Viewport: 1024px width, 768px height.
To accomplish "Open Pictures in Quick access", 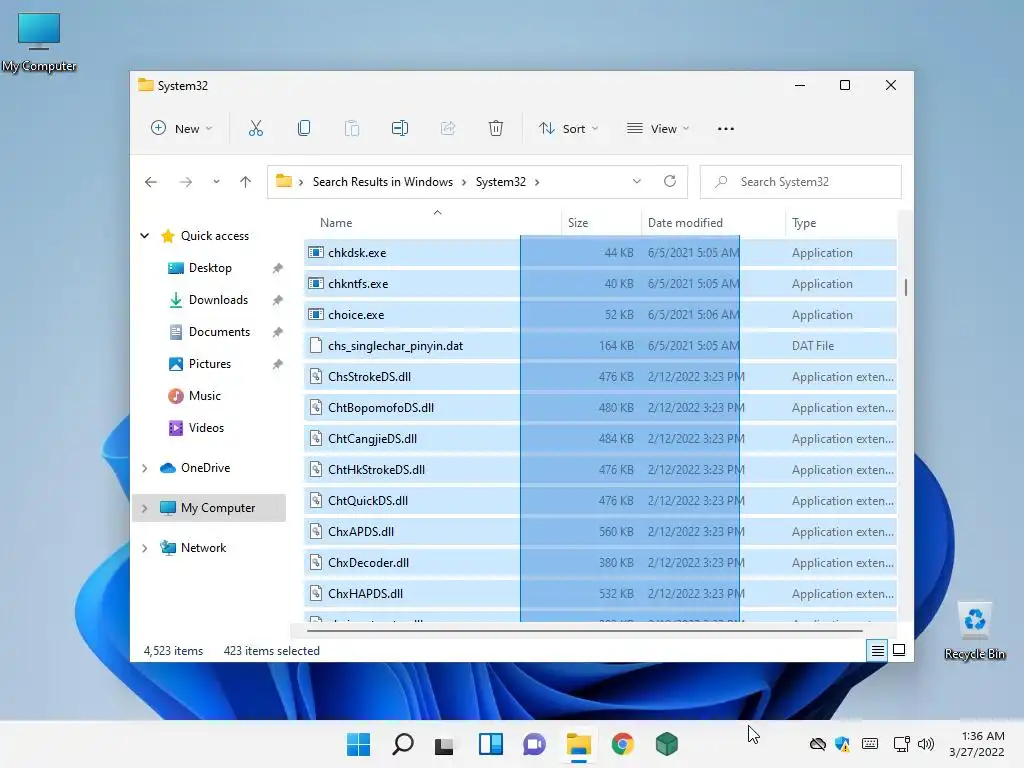I will pos(209,364).
